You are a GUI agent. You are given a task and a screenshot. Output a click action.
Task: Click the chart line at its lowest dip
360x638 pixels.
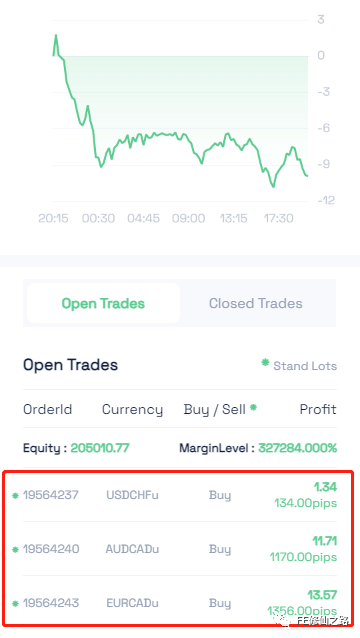(273, 186)
